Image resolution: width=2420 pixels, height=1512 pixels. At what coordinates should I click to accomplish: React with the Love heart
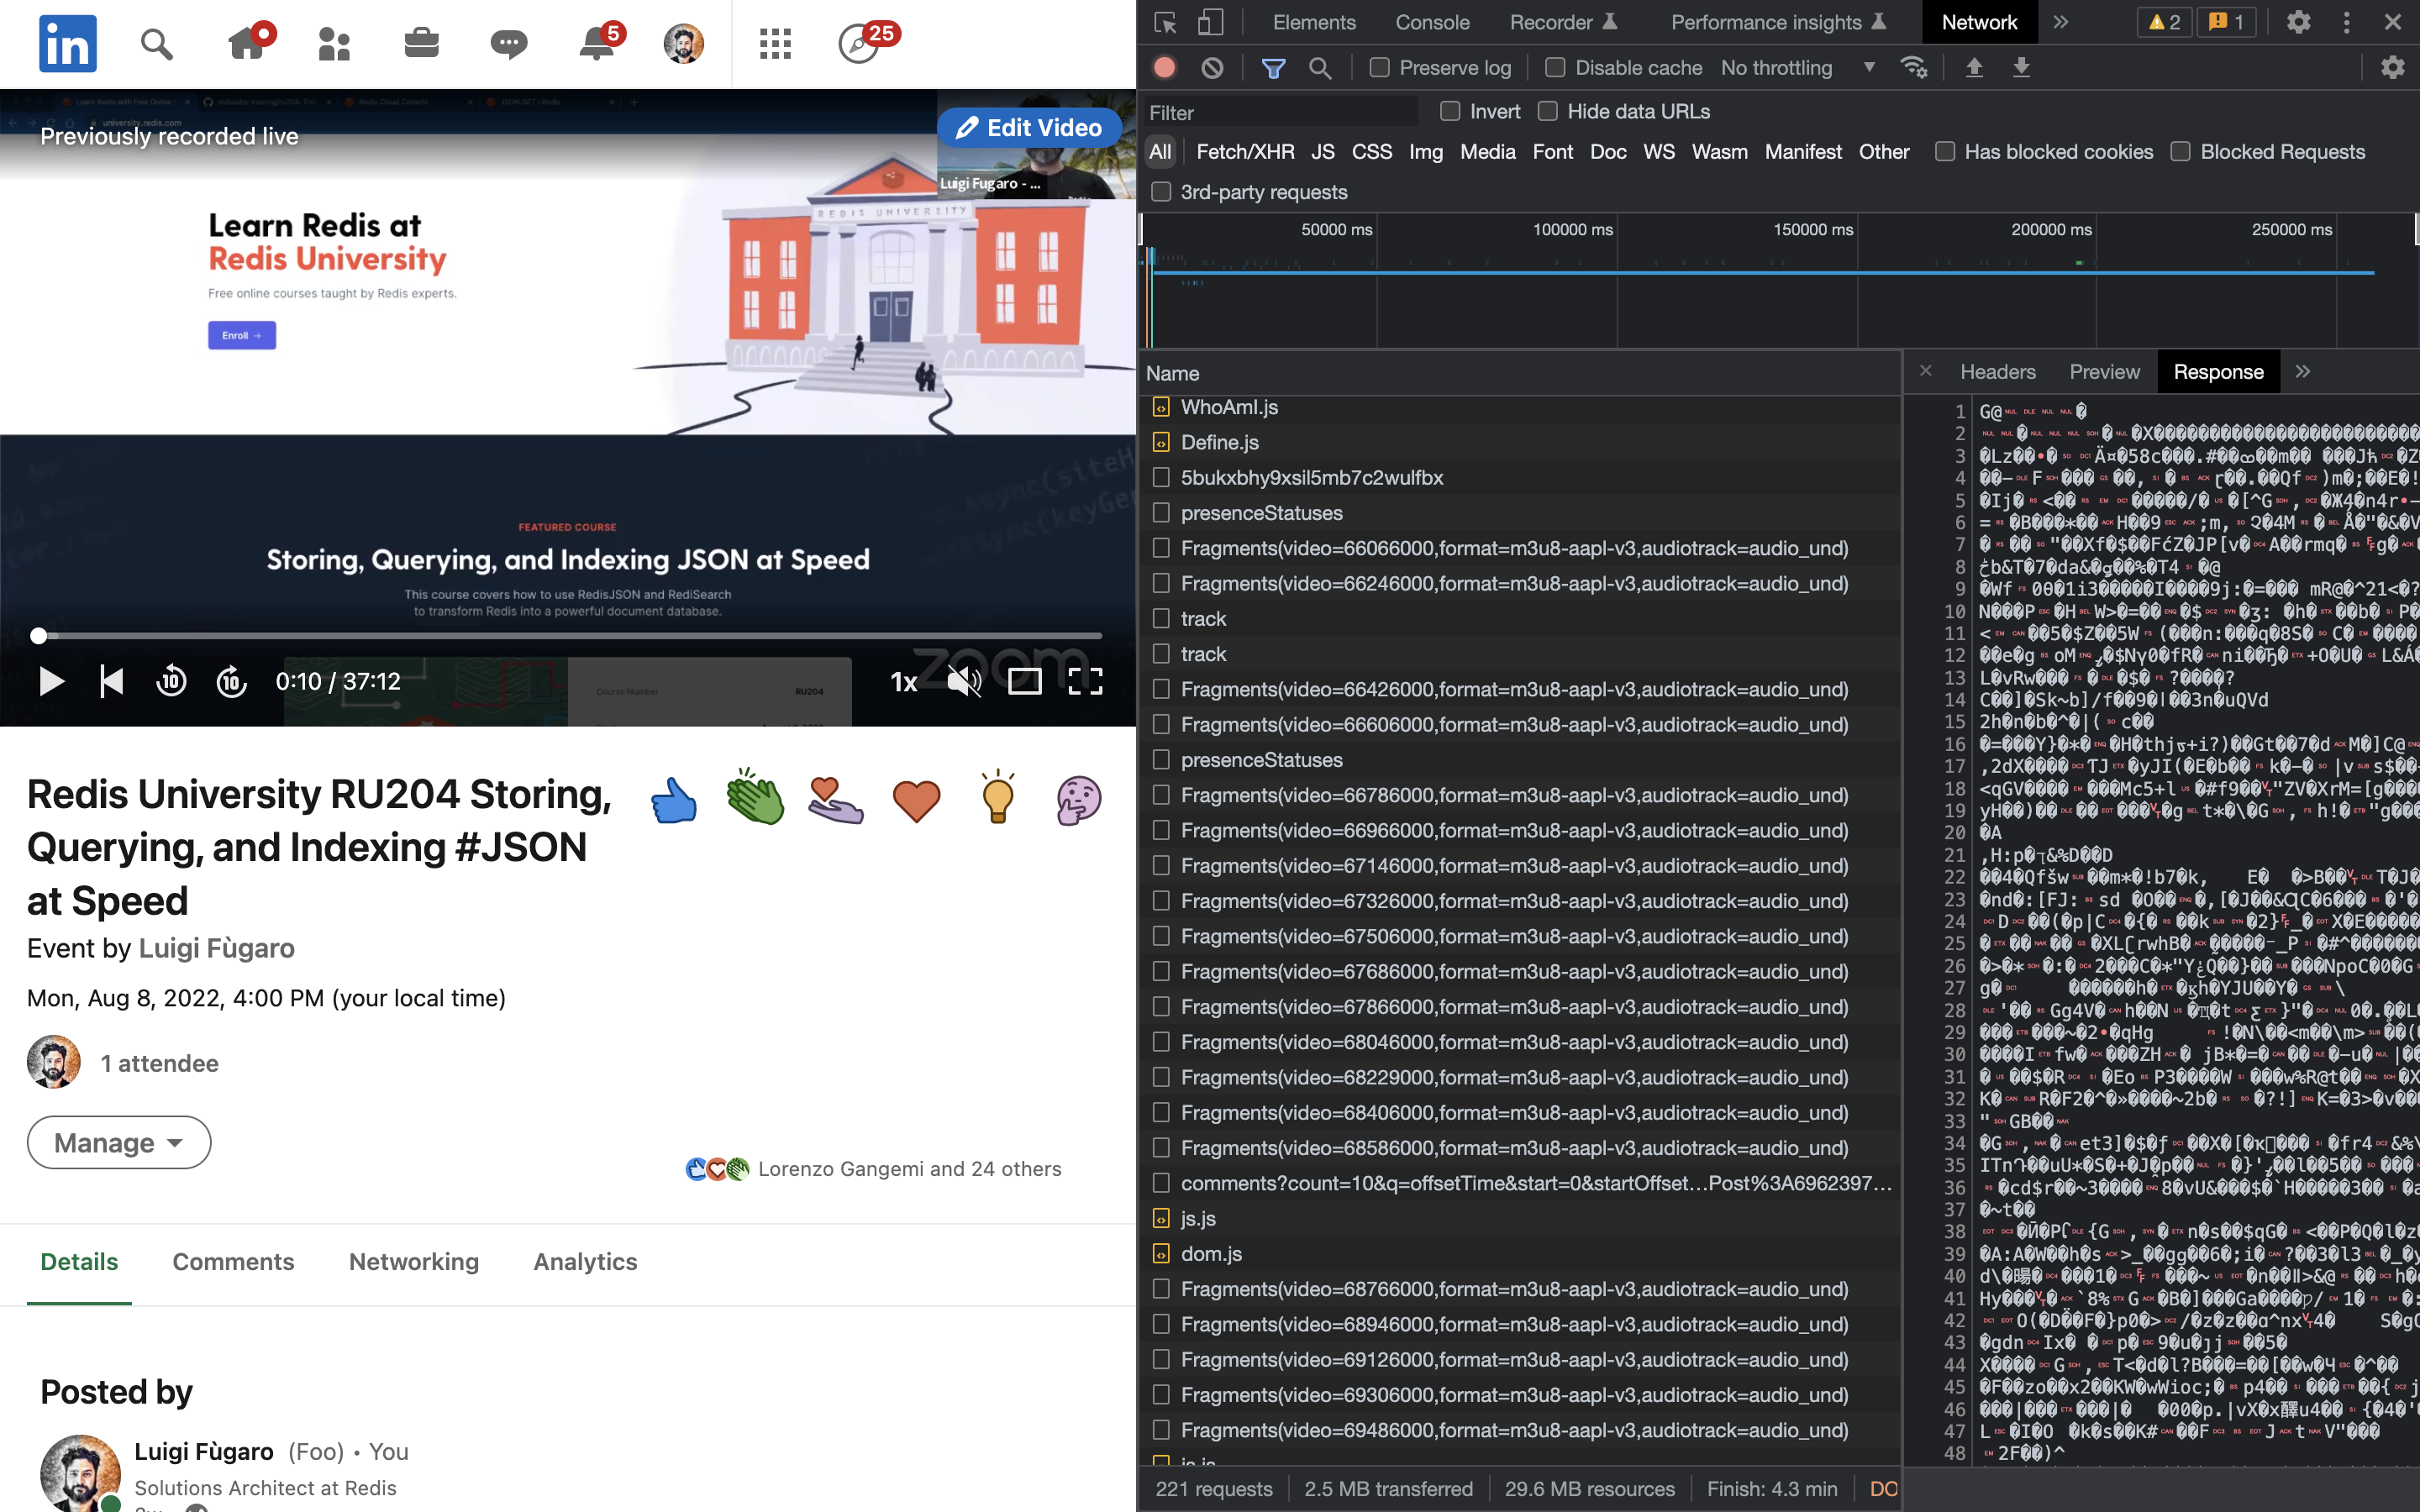(x=917, y=802)
